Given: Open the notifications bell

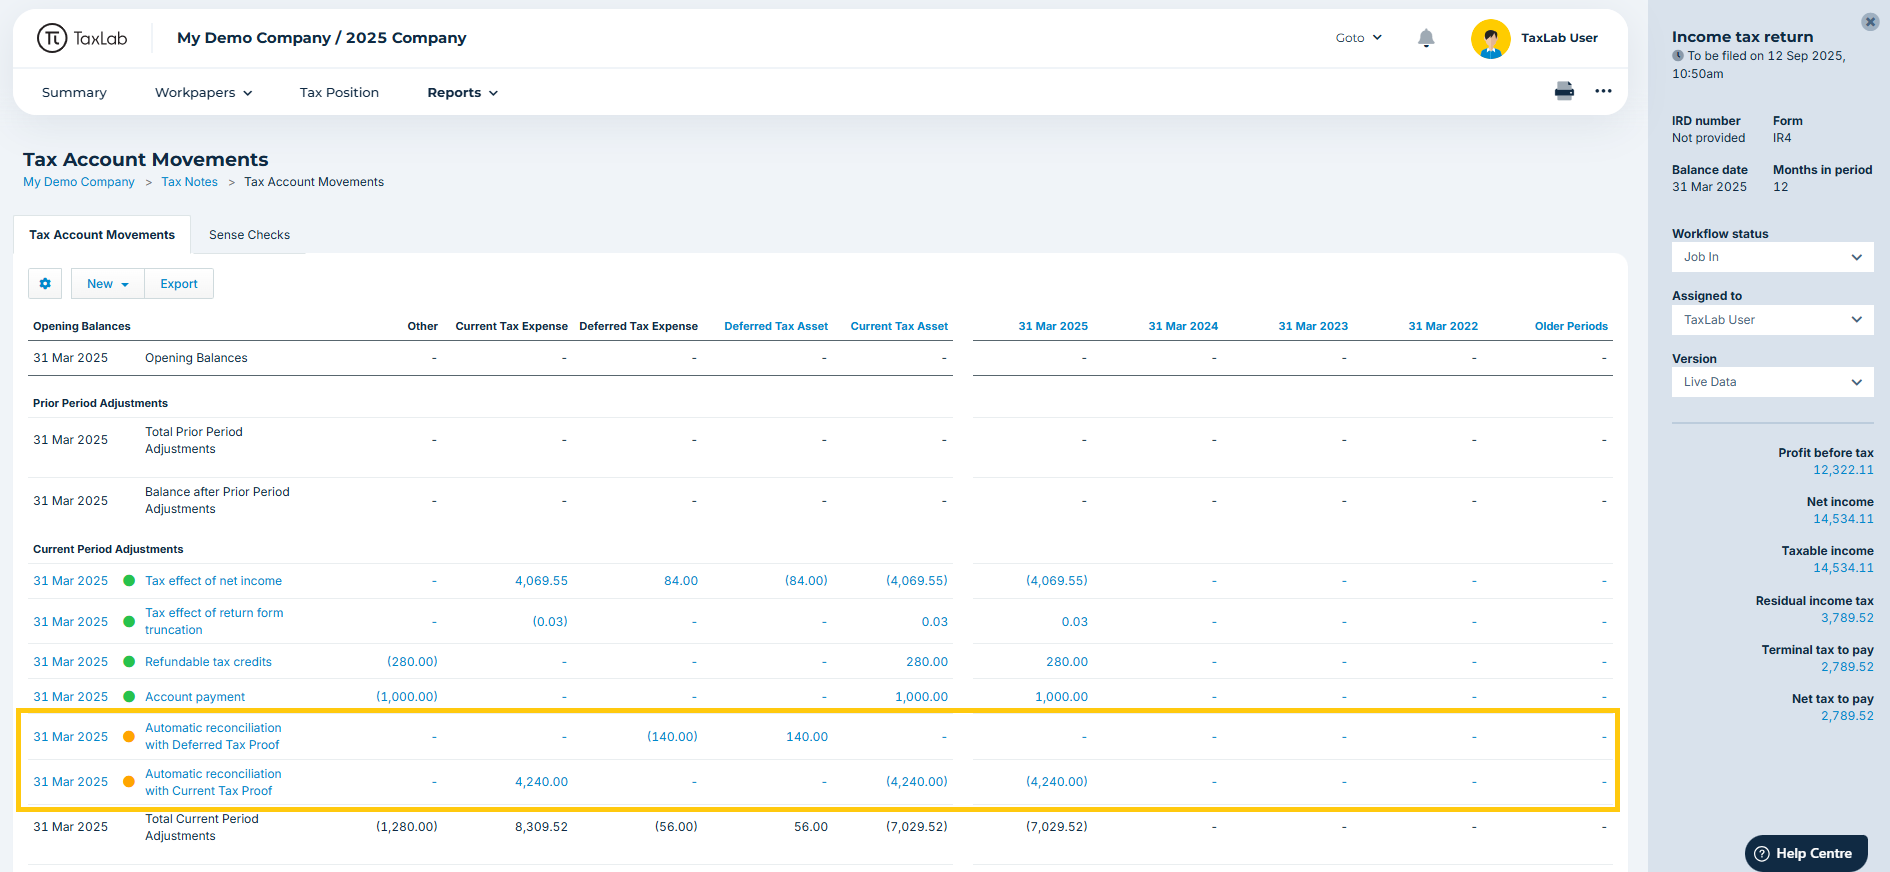Looking at the screenshot, I should tap(1426, 38).
